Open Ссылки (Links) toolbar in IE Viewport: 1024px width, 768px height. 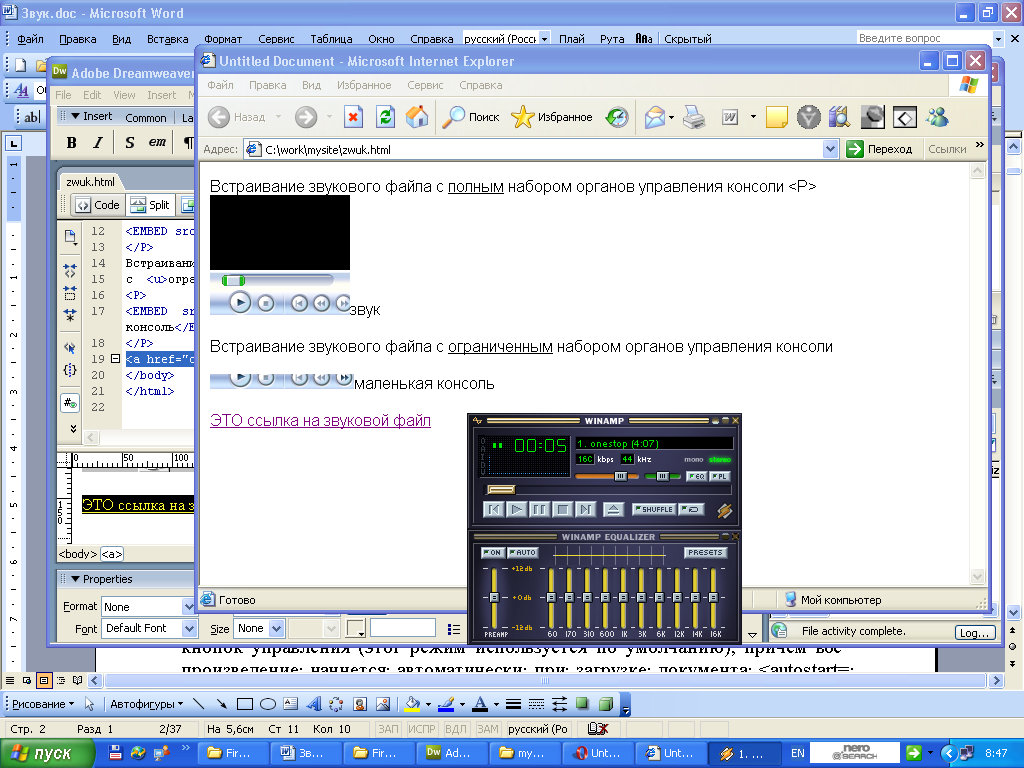pos(947,149)
